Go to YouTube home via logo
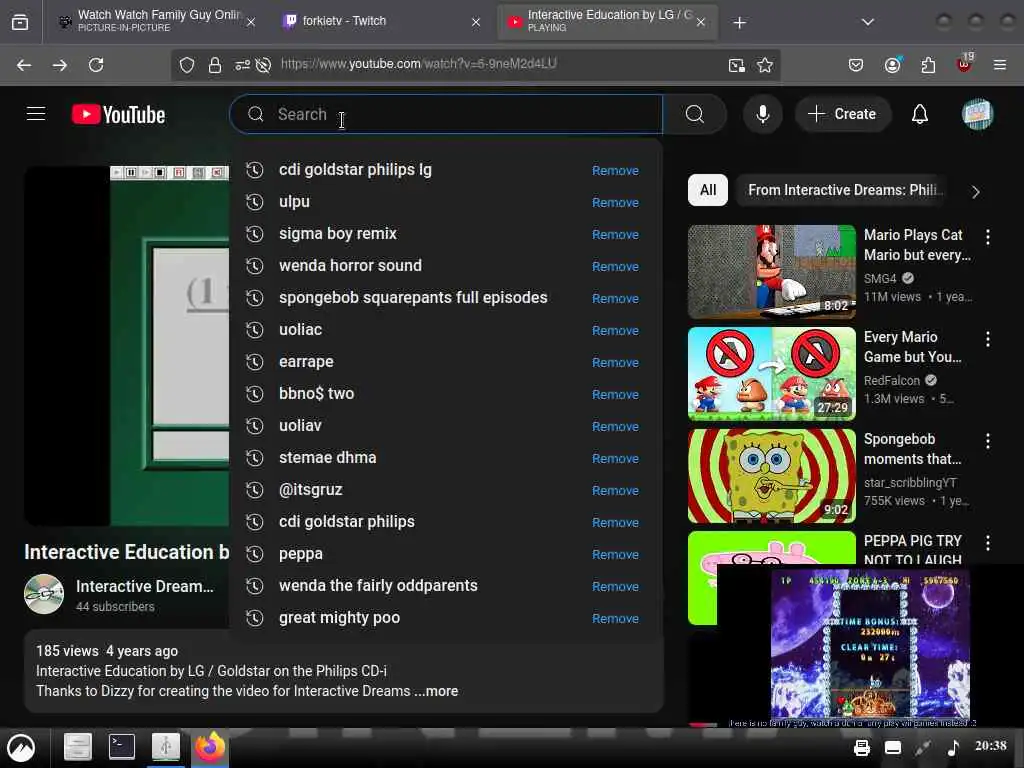Image resolution: width=1024 pixels, height=768 pixels. 118,114
